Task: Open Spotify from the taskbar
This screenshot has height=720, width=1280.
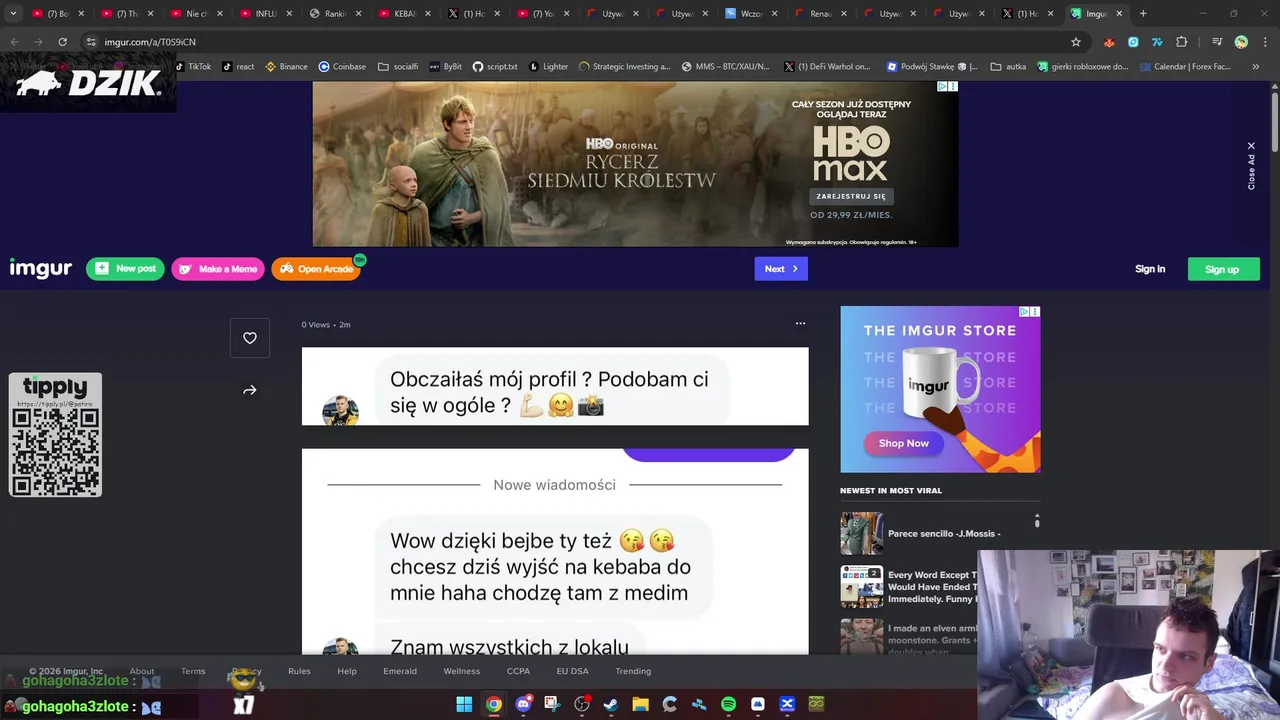Action: pyautogui.click(x=728, y=705)
